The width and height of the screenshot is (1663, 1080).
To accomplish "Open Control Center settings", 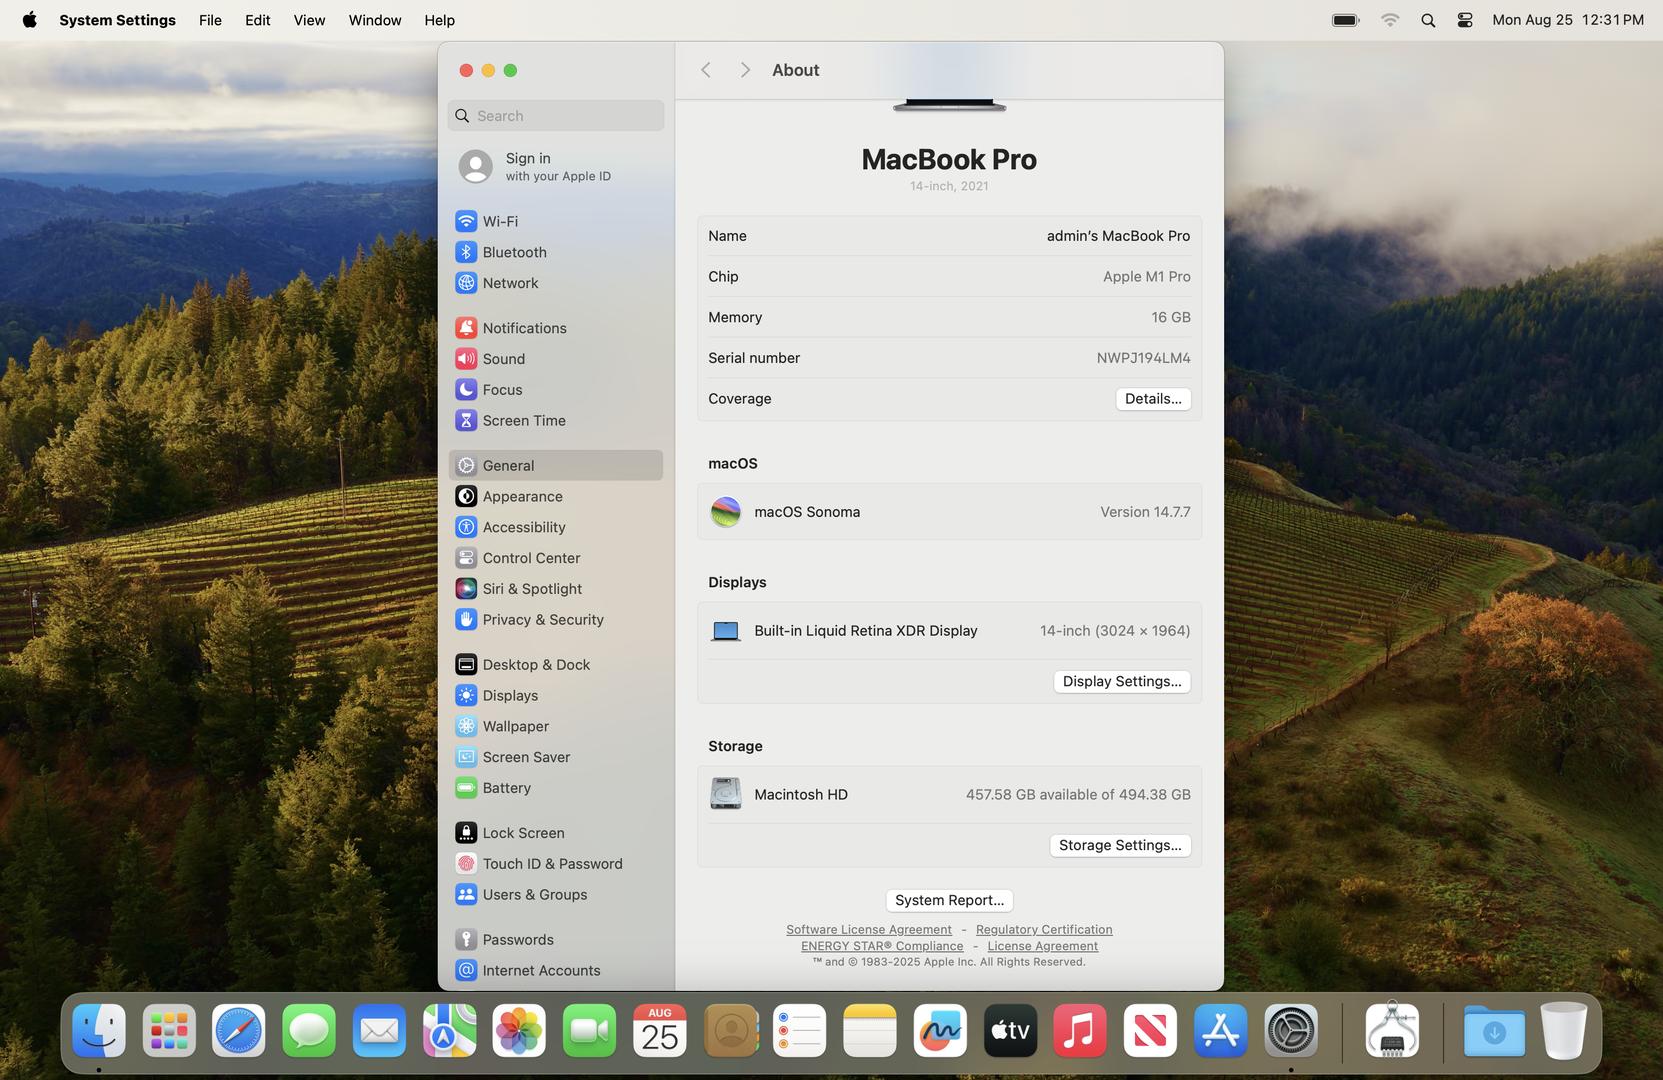I will (555, 558).
